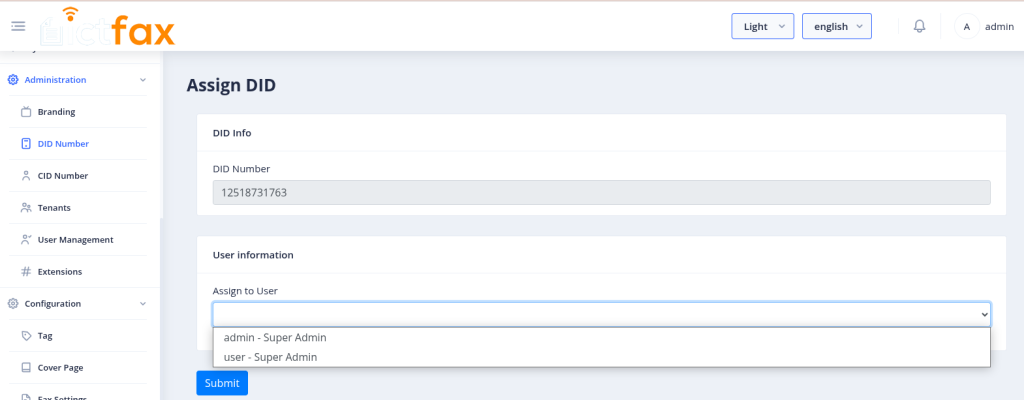Open the english language dropdown

pos(837,27)
